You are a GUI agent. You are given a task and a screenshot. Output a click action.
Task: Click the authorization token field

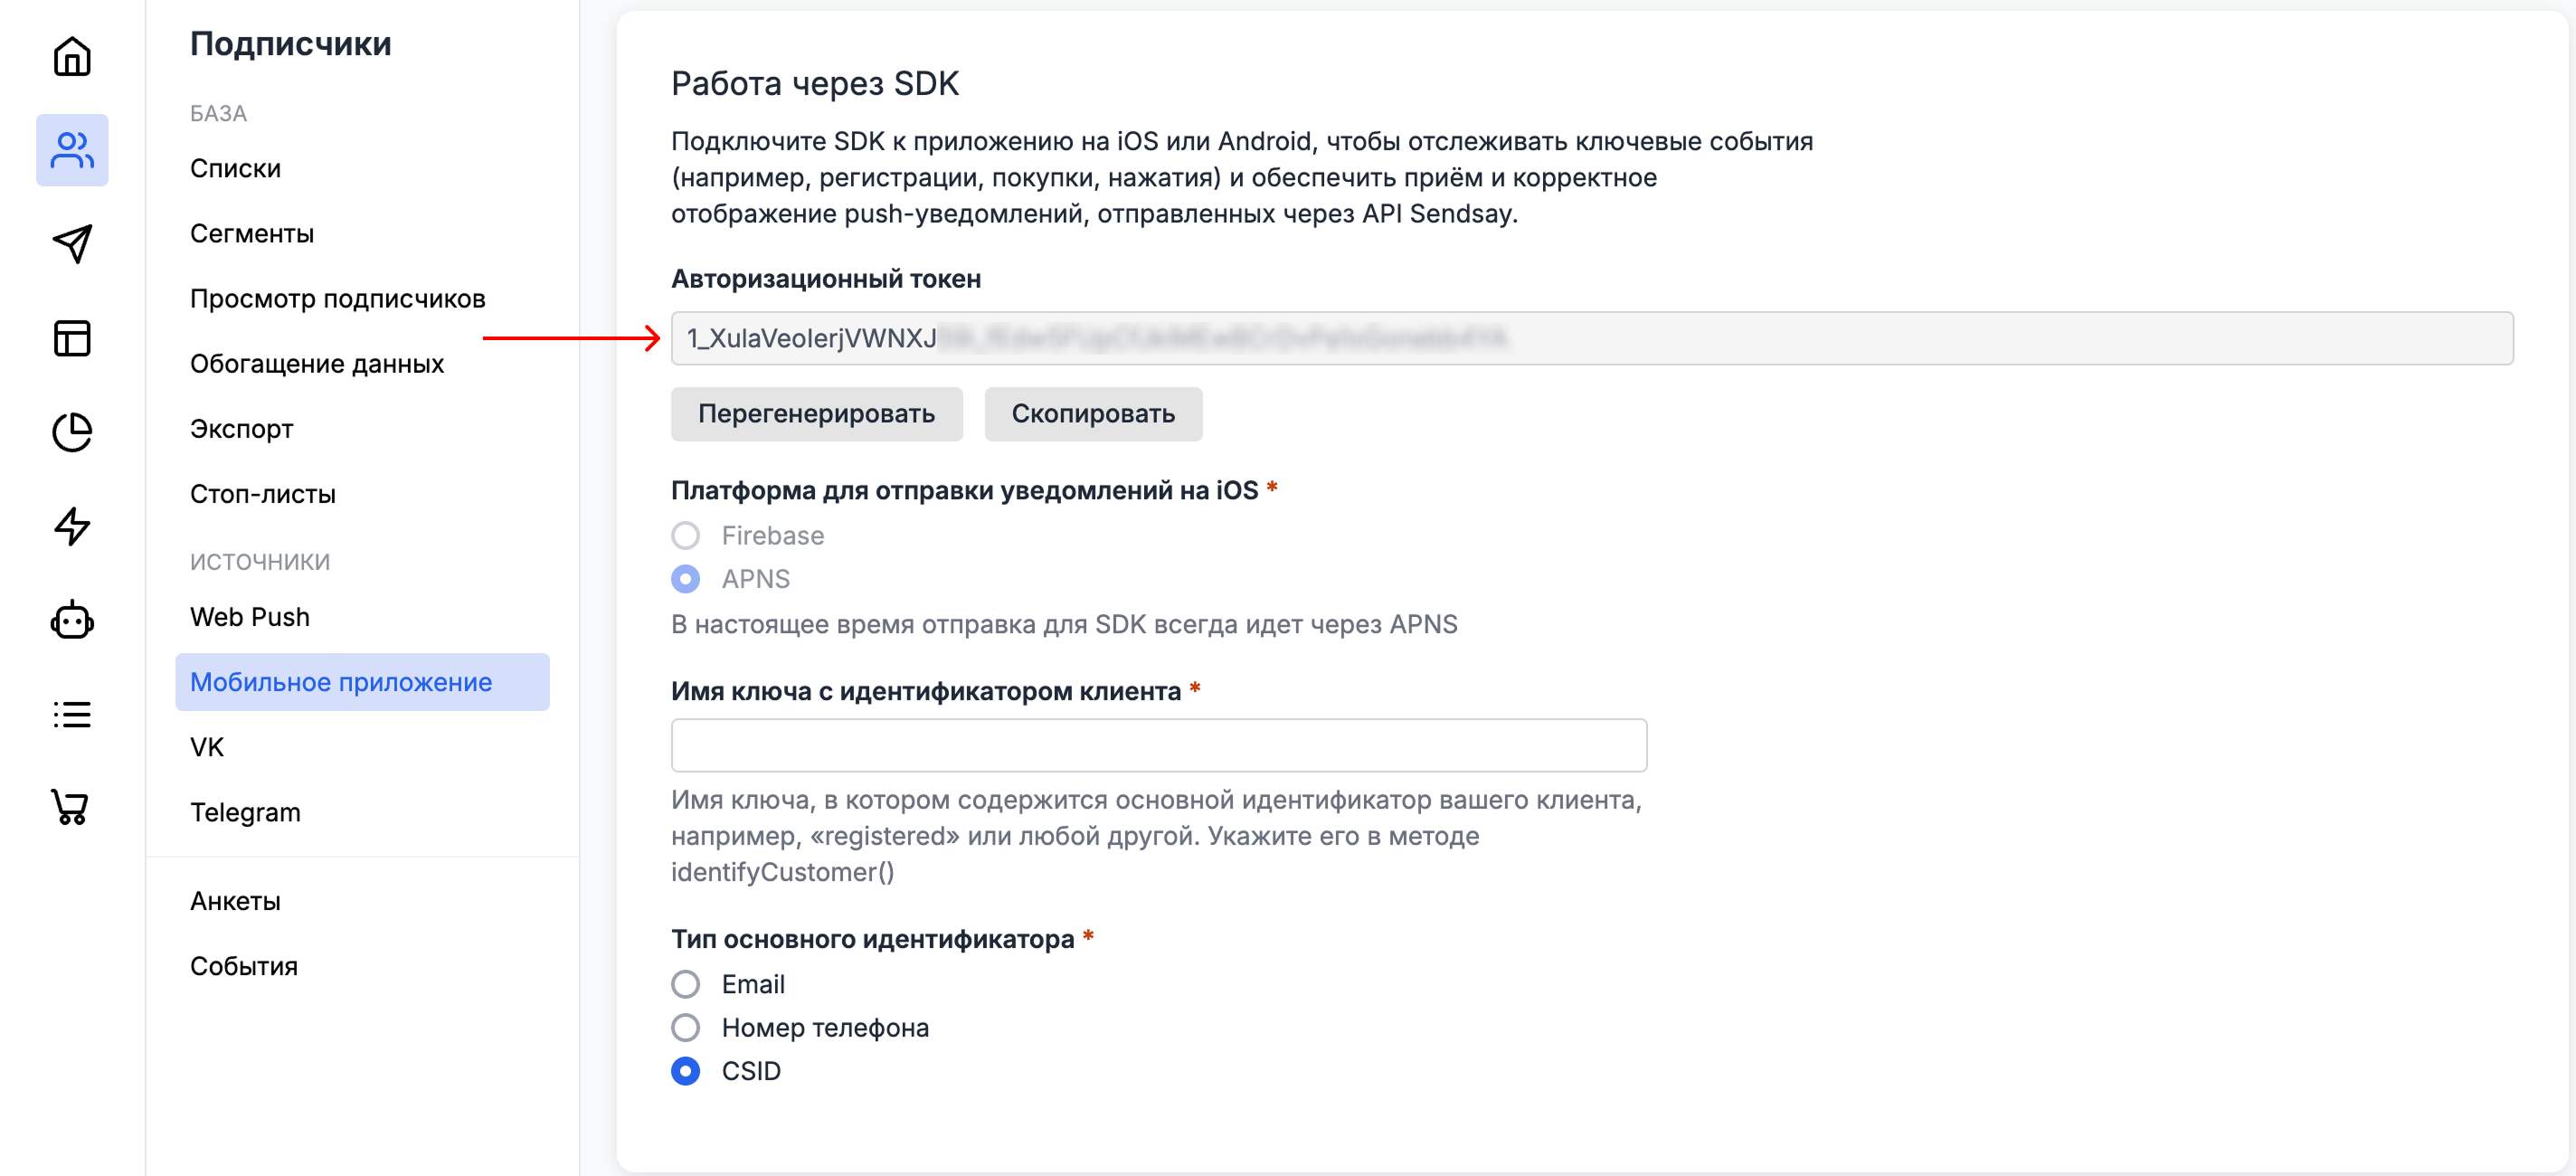coord(1590,338)
